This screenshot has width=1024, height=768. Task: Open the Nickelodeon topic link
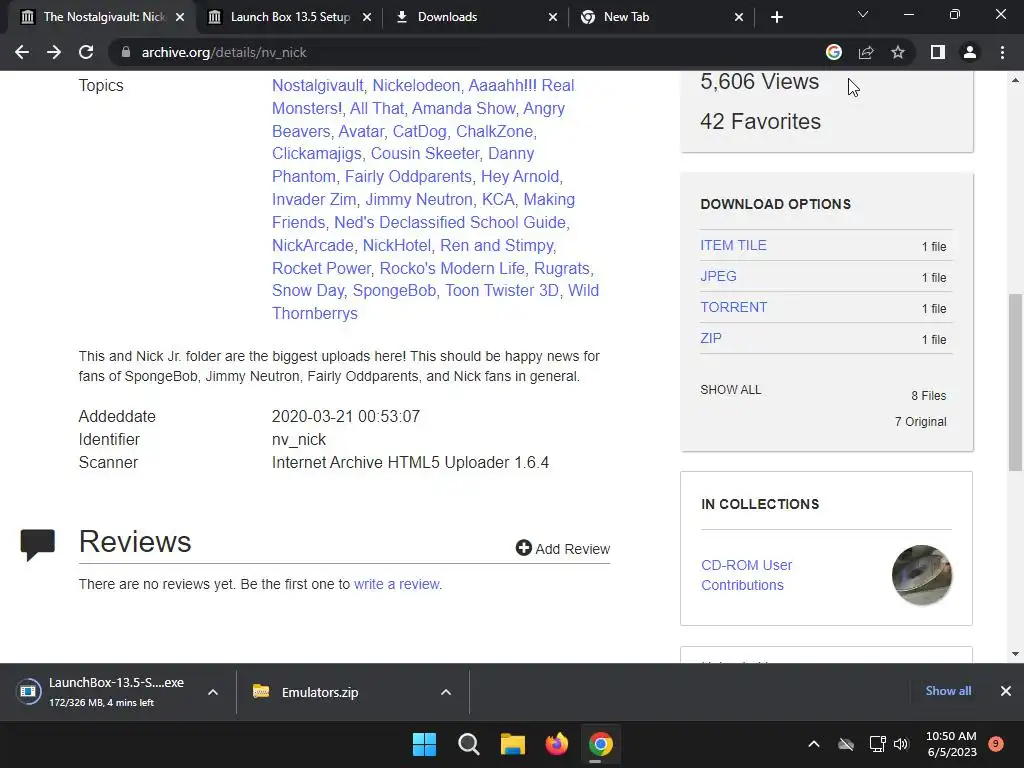click(416, 86)
